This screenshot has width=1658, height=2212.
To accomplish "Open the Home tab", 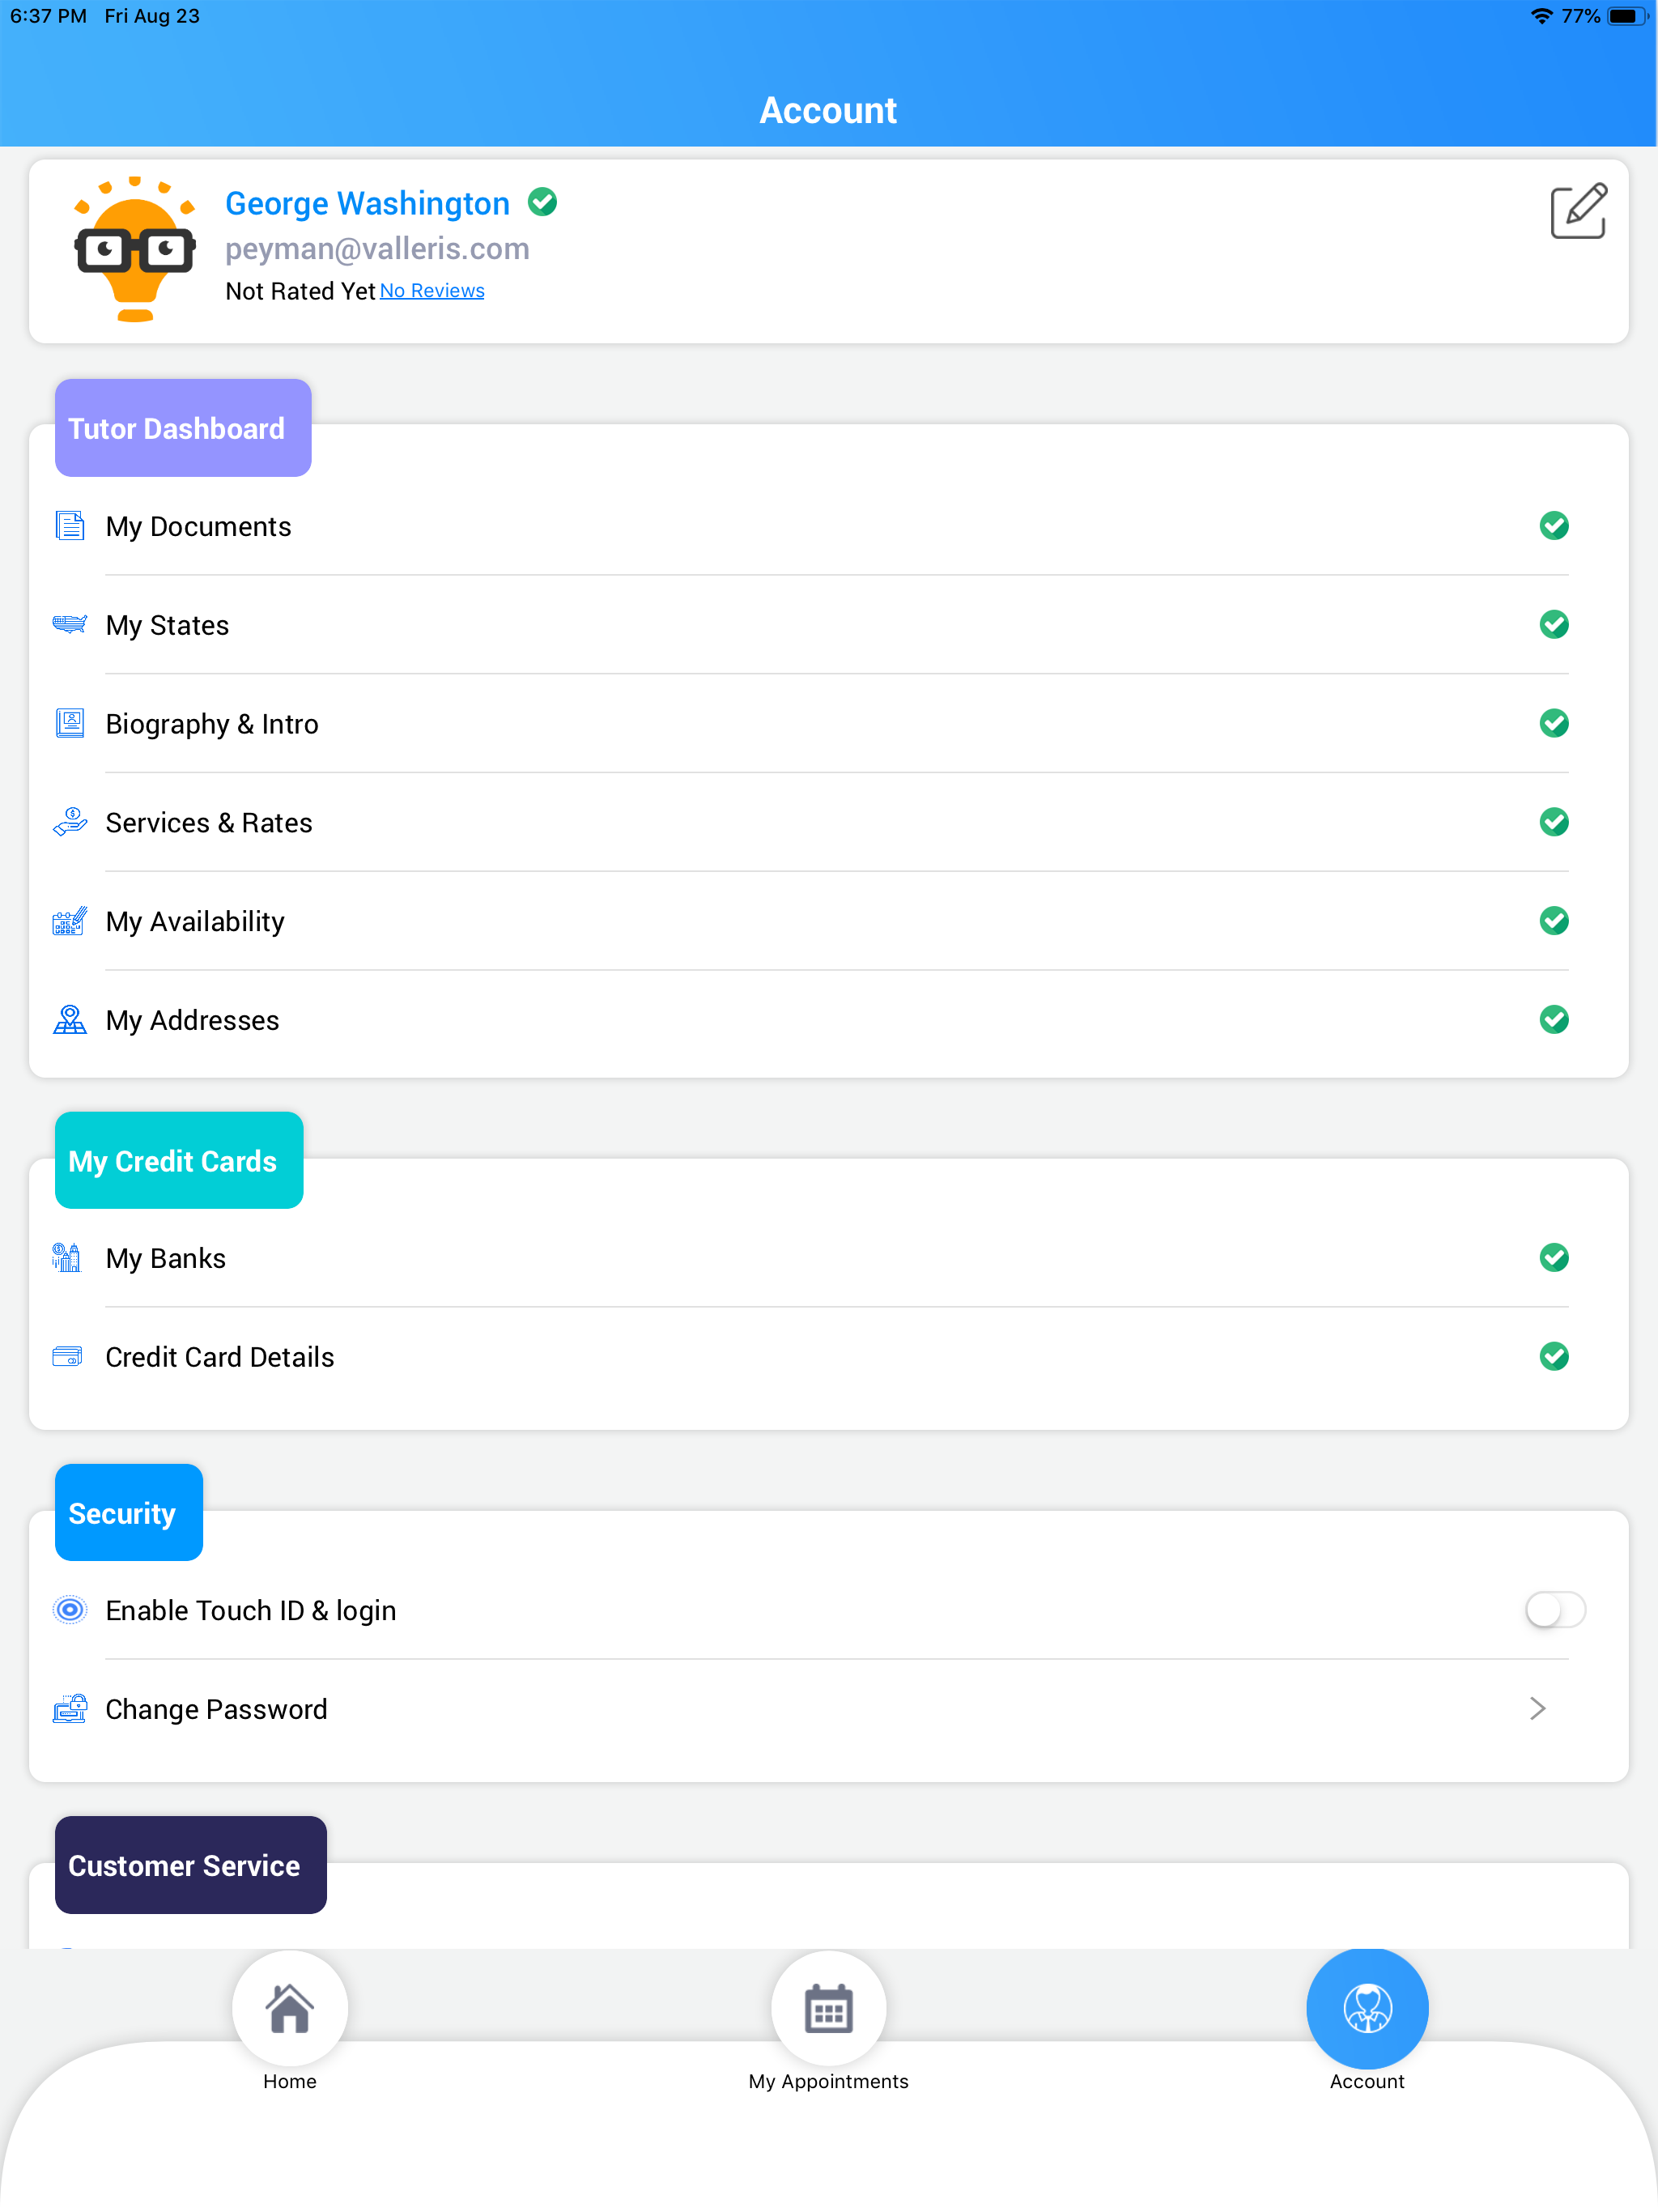I will coord(289,2009).
